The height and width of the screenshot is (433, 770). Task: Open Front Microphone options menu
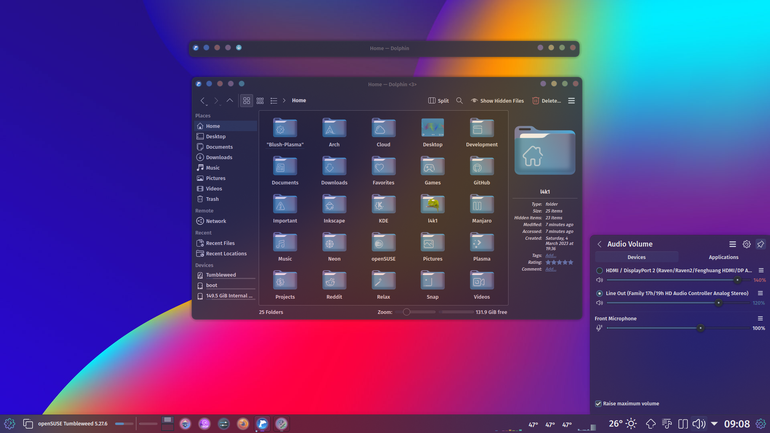(760, 319)
